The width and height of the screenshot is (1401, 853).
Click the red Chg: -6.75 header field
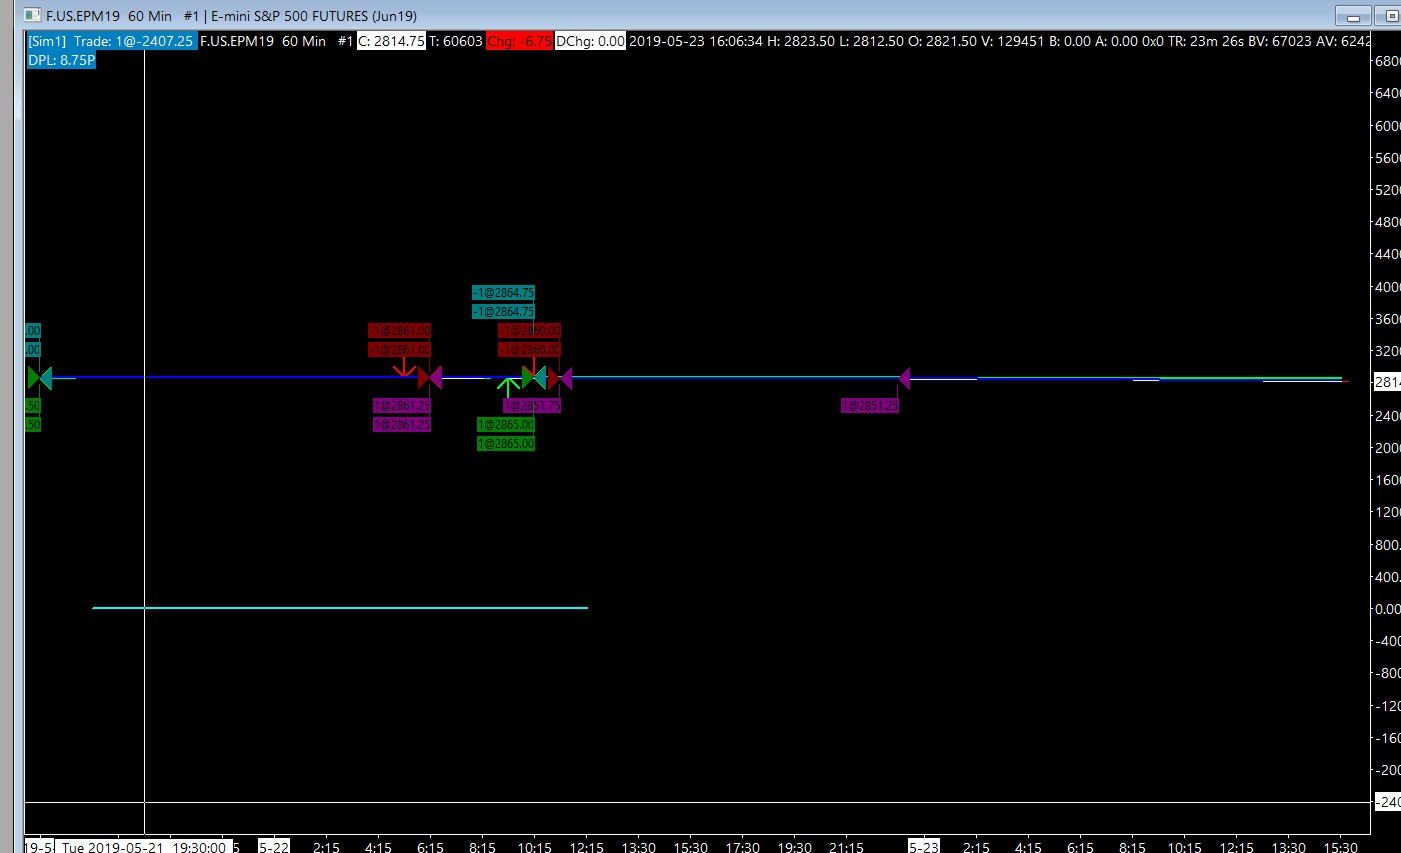click(519, 41)
